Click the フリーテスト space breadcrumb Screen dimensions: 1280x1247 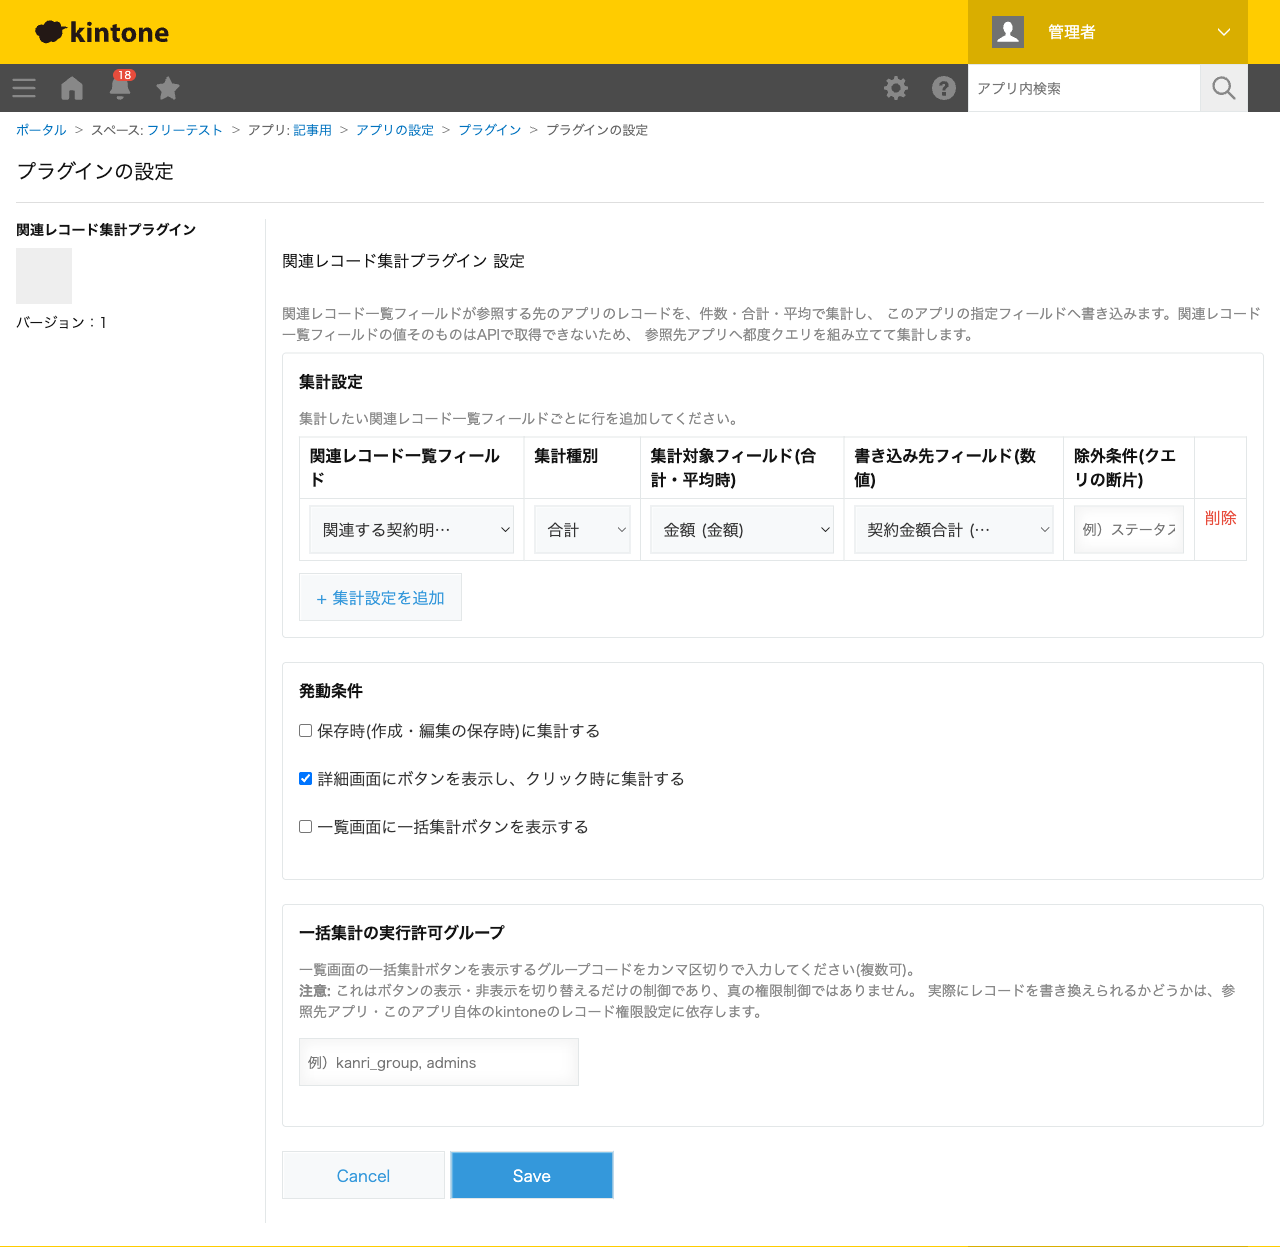(185, 130)
